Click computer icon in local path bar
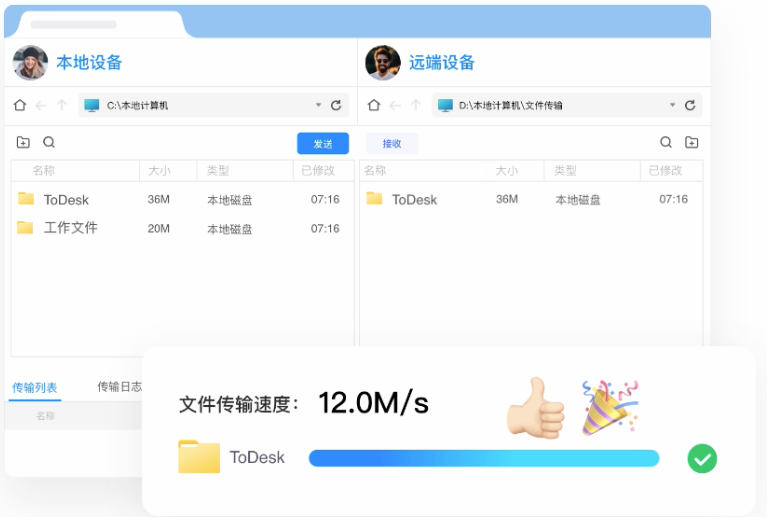 (92, 105)
